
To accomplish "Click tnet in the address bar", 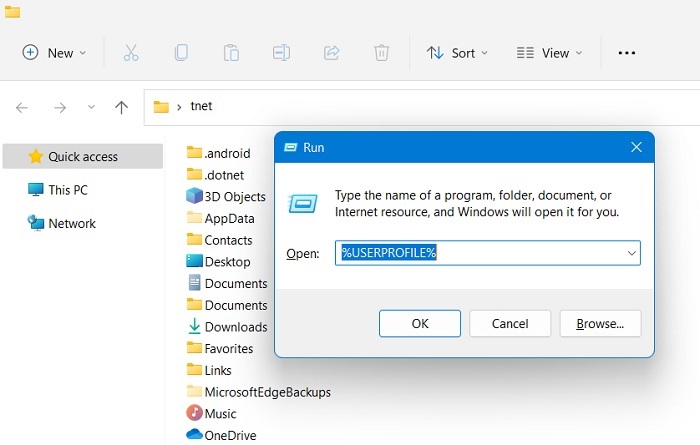I will pyautogui.click(x=201, y=106).
